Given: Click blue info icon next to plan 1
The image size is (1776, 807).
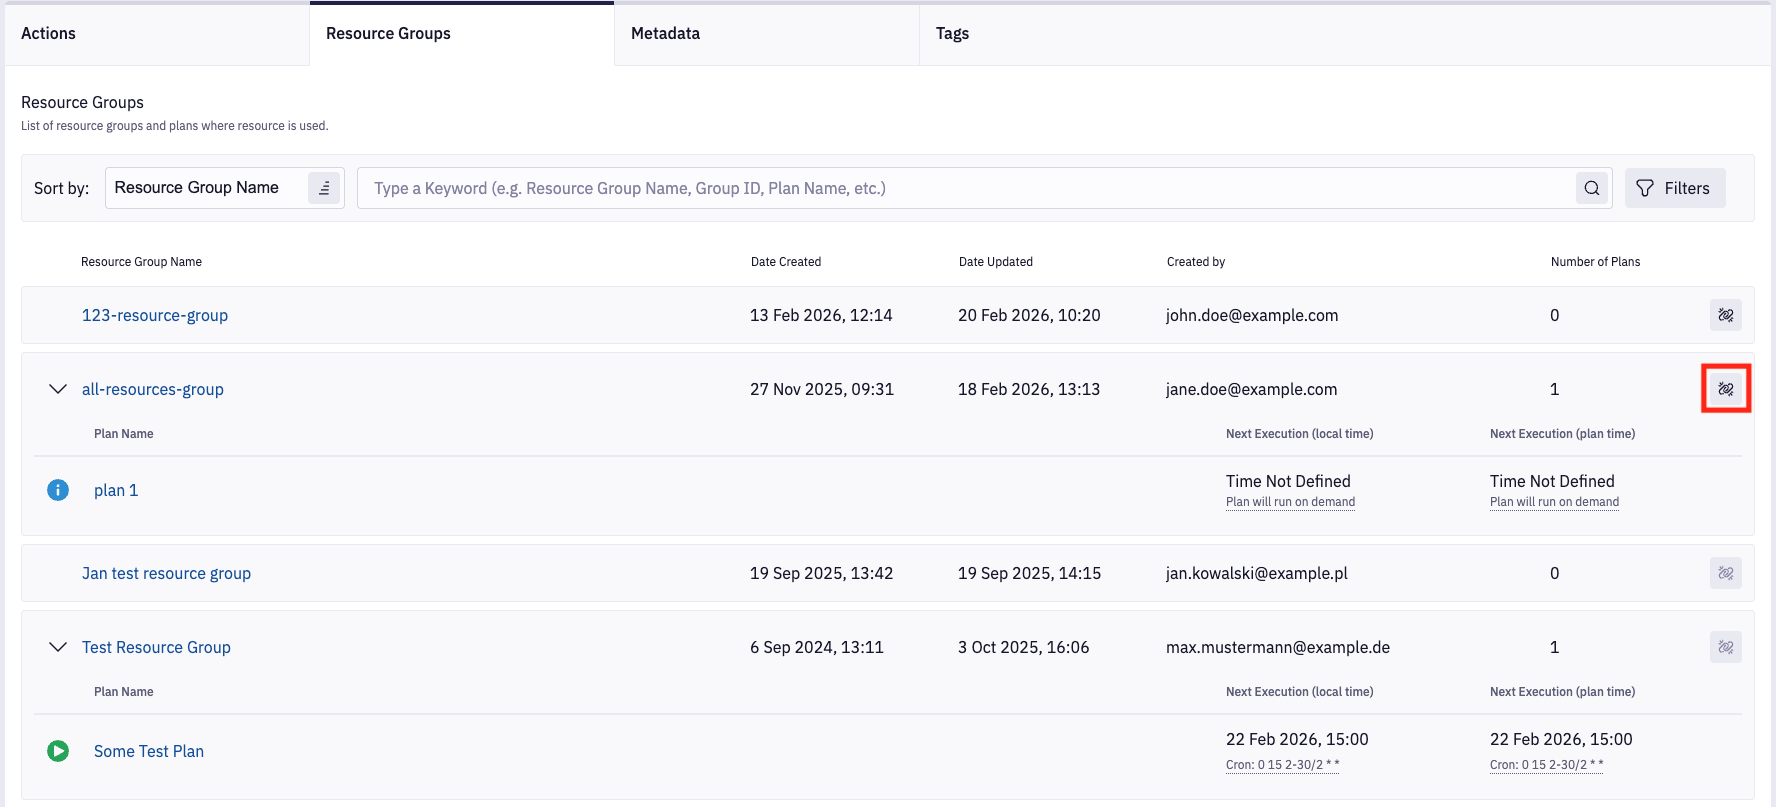Looking at the screenshot, I should point(58,490).
